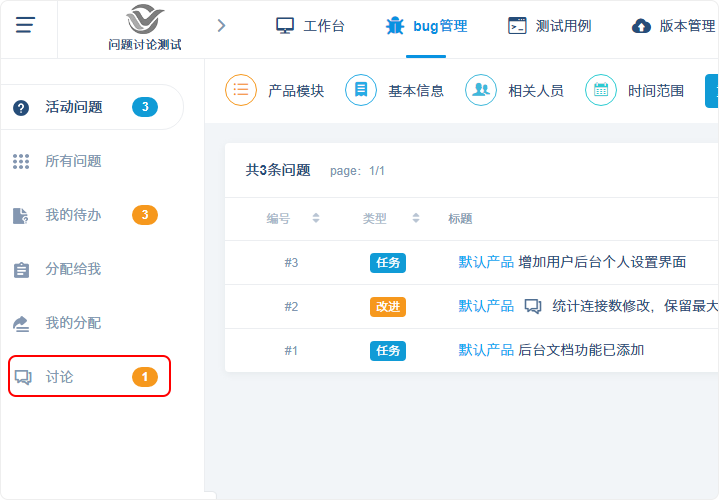This screenshot has width=720, height=500.
Task: Click the orange list icon for 产品模块
Action: click(241, 90)
